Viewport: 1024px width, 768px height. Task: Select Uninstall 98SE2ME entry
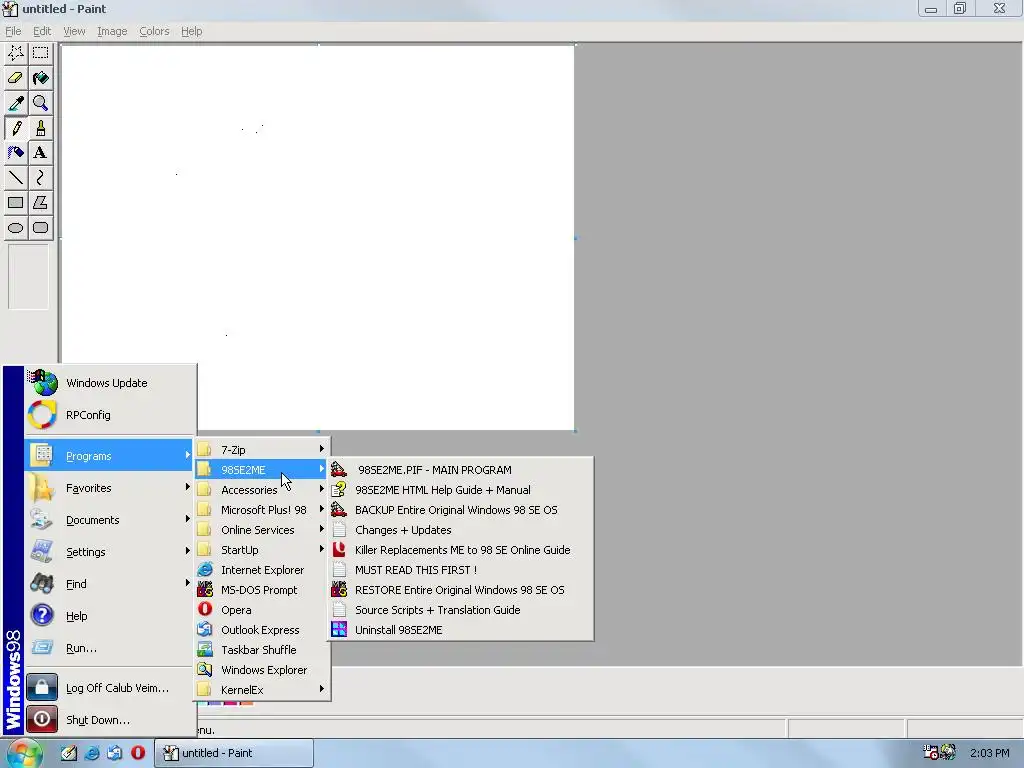(461, 630)
